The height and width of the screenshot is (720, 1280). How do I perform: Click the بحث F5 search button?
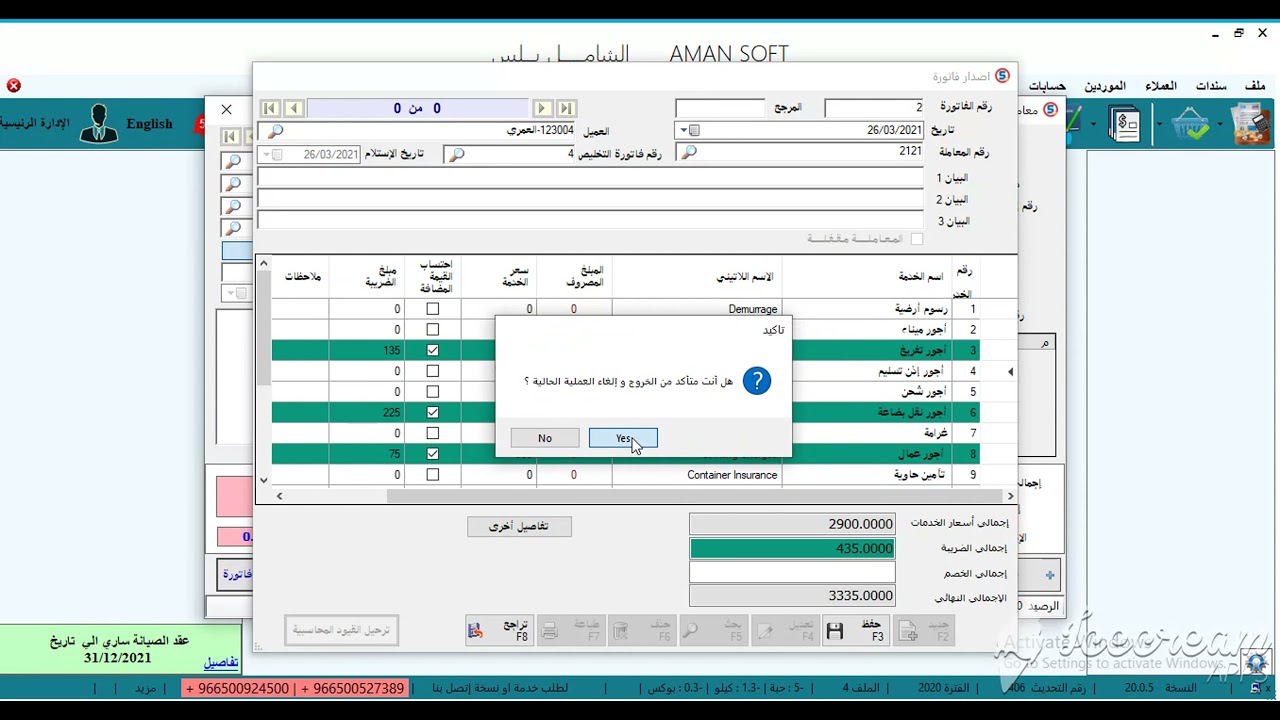point(712,630)
